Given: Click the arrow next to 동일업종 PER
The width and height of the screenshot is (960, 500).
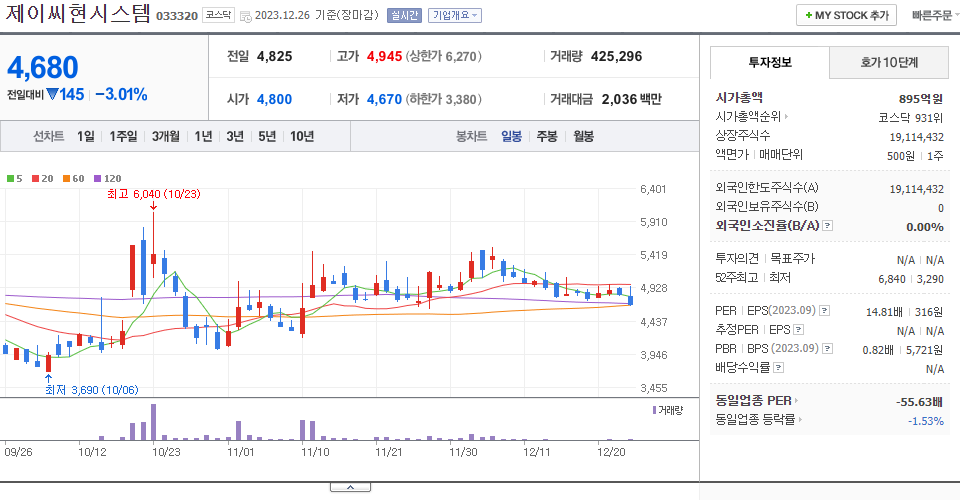Looking at the screenshot, I should click(797, 401).
